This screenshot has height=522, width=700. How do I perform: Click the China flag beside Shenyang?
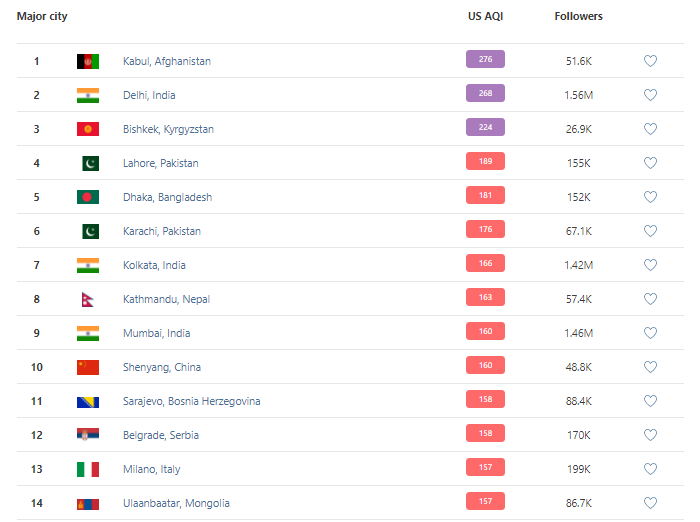point(88,367)
